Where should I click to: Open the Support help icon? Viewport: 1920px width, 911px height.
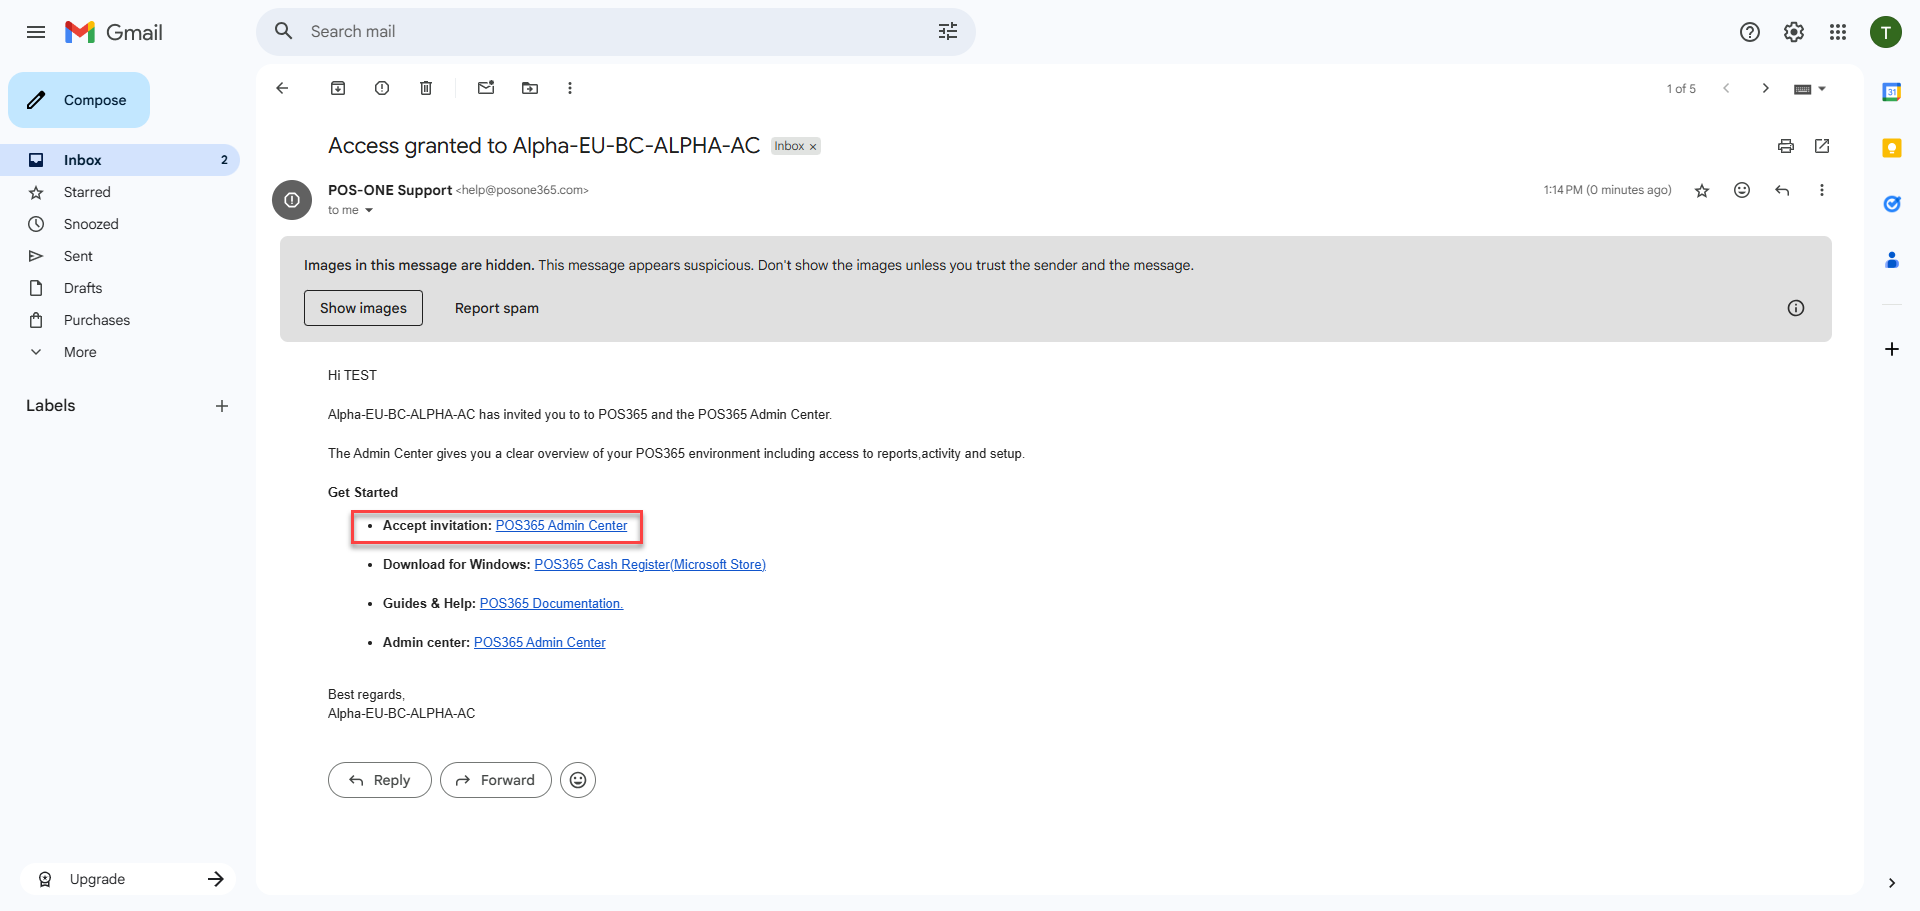[x=1750, y=32]
